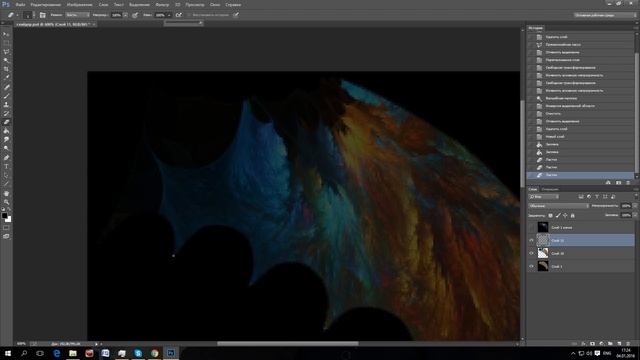Select the Pen tool
Viewport: 640px width, 360px height.
click(x=6, y=158)
